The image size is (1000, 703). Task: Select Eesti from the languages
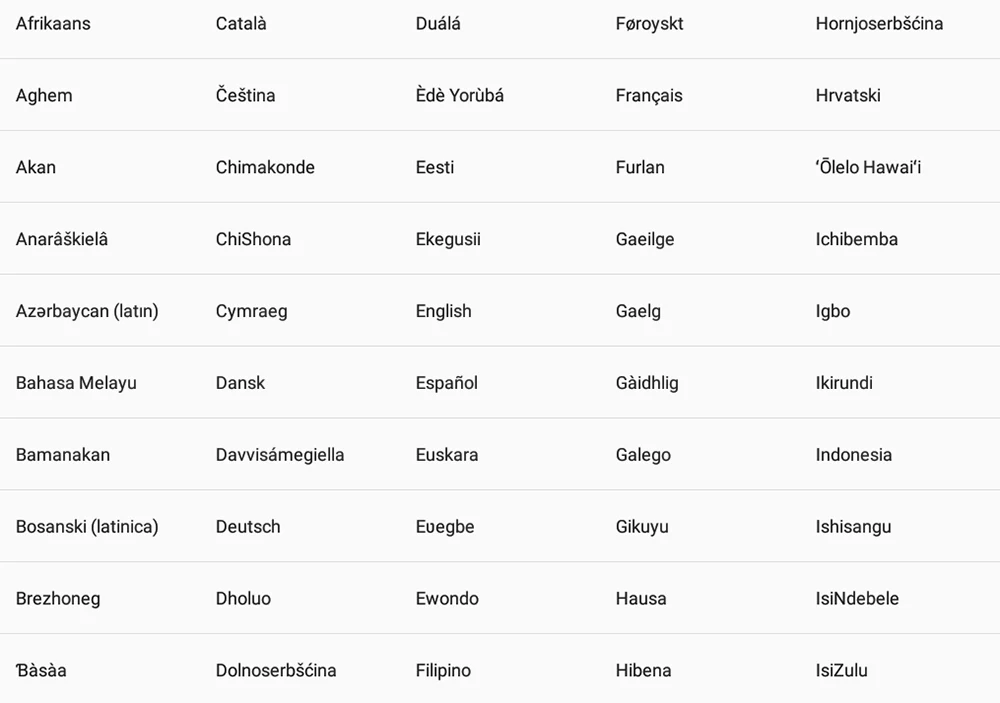click(435, 167)
